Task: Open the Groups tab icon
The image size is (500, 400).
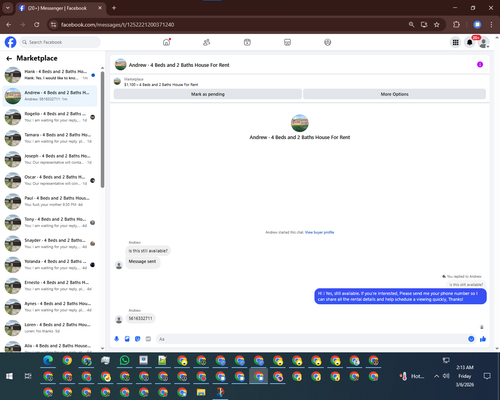Action: pos(328,42)
